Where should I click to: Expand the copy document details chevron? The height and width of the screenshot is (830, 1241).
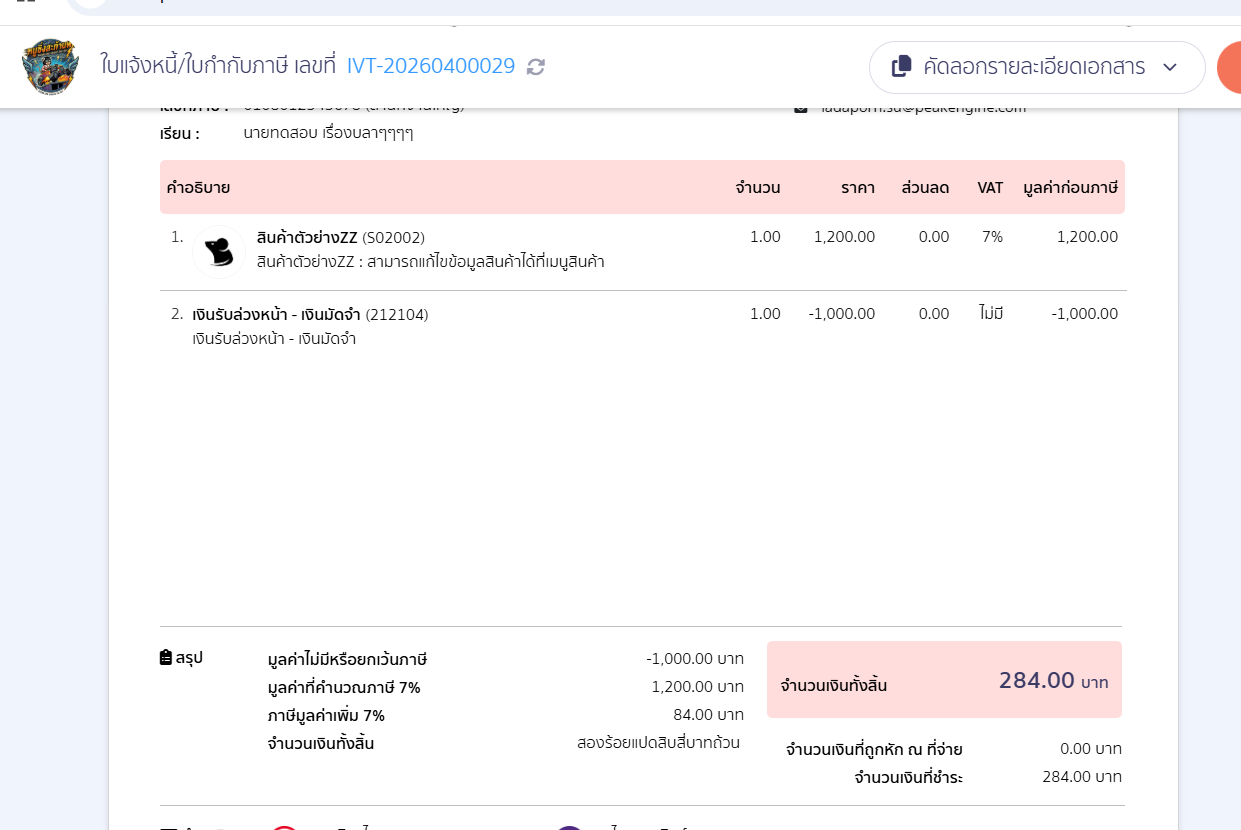tap(1170, 67)
